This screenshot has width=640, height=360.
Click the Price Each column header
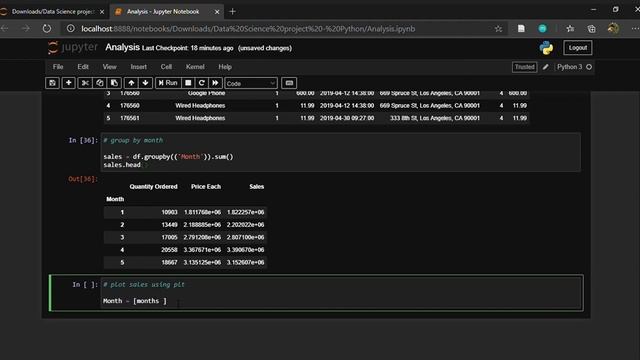[x=206, y=187]
